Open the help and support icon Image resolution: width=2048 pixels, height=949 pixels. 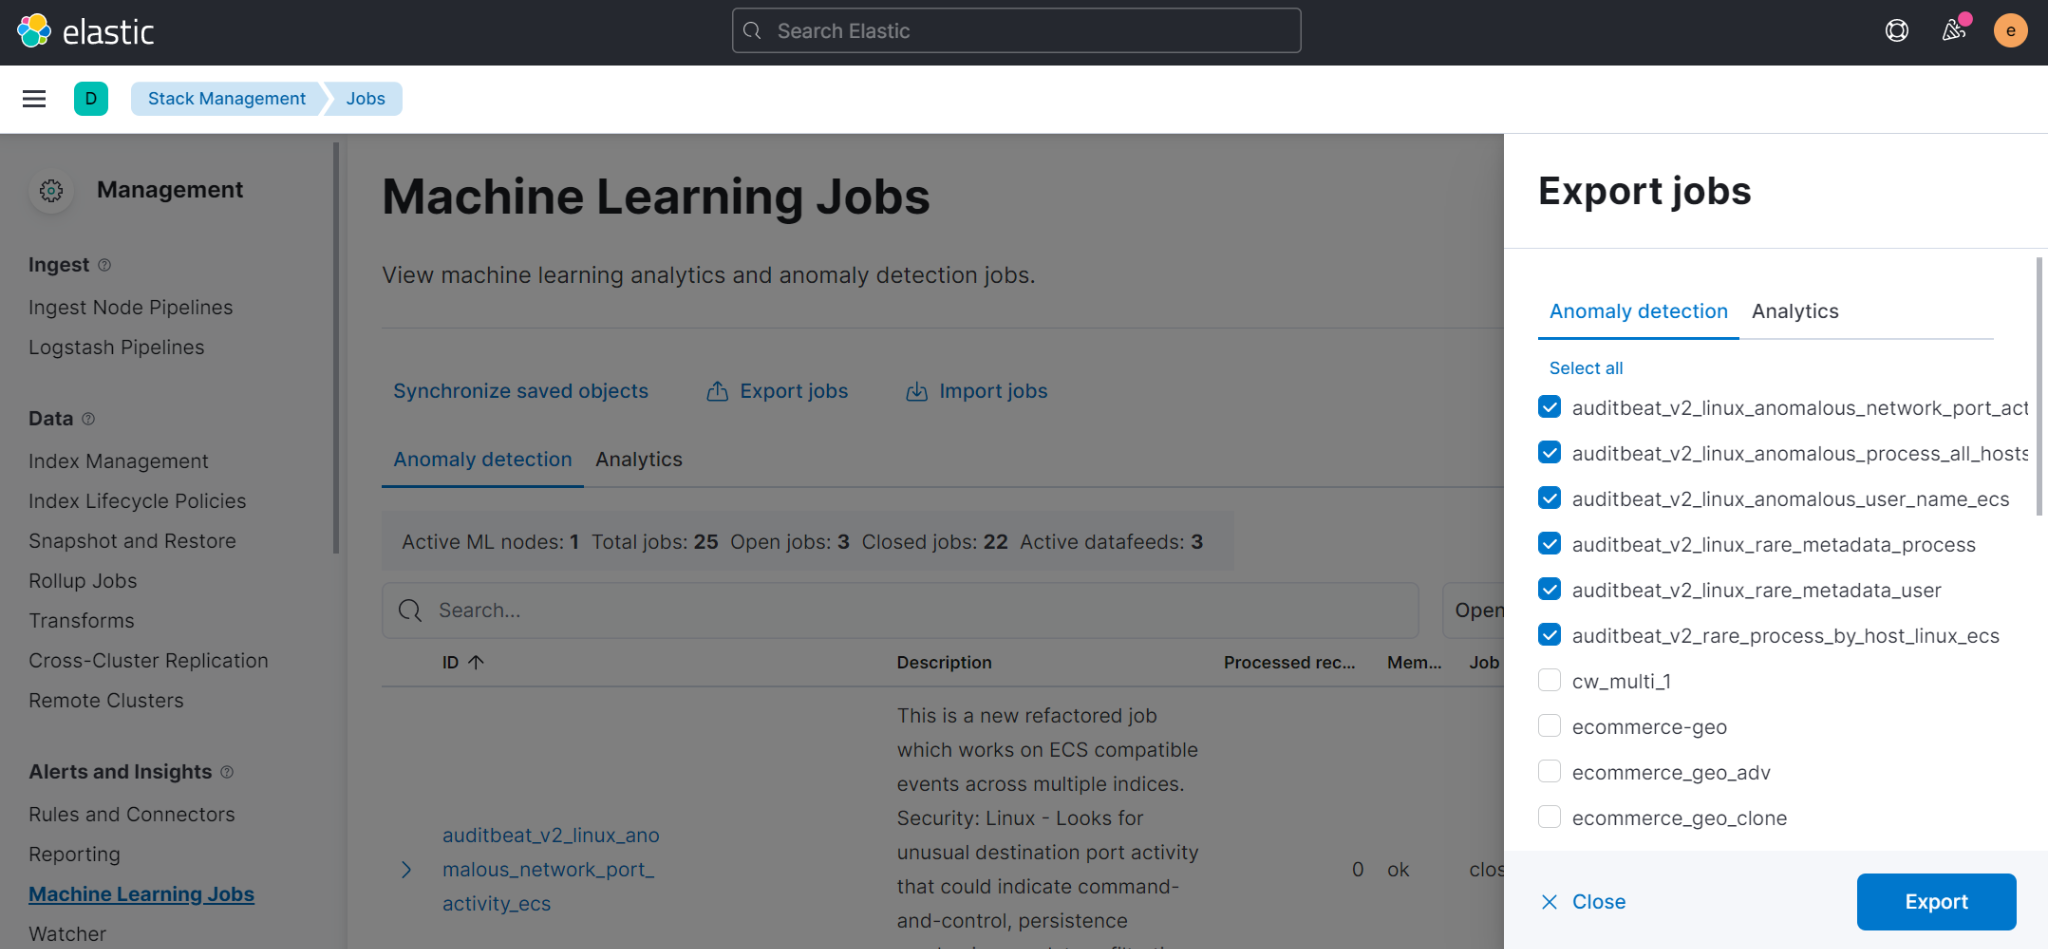click(x=1896, y=30)
